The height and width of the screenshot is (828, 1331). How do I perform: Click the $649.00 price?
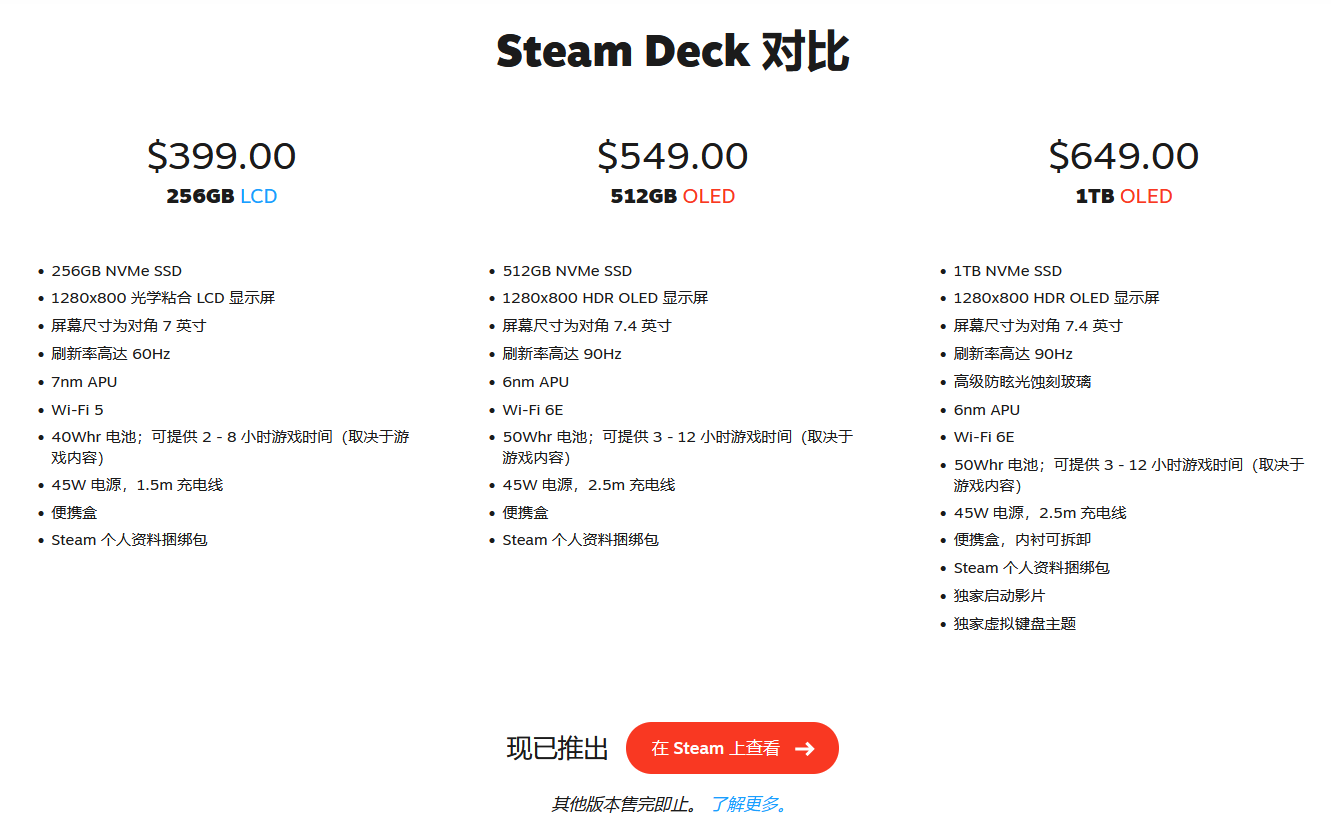point(1123,156)
